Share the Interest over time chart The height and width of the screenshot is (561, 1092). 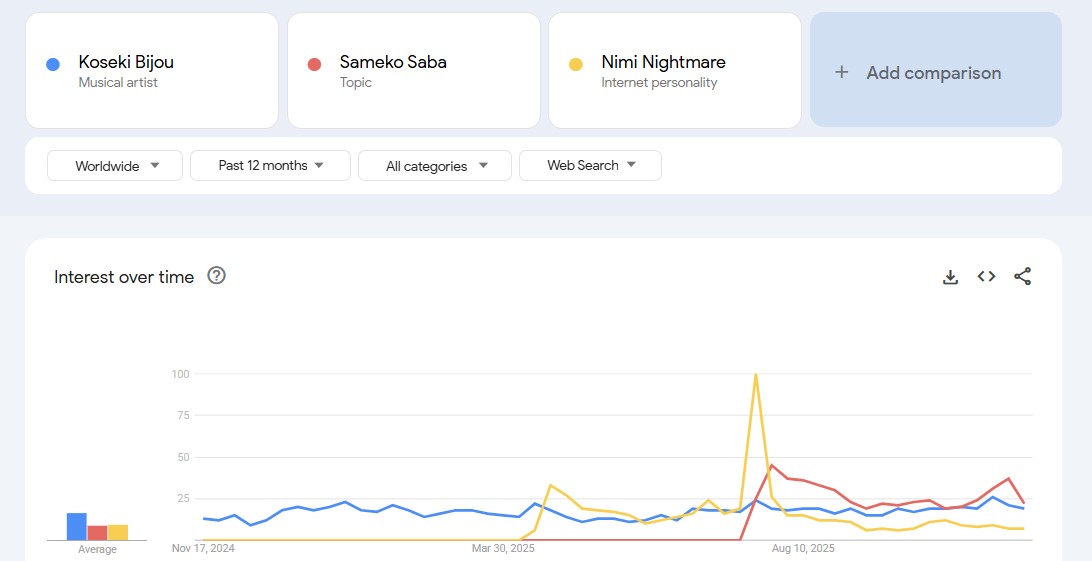tap(1022, 277)
